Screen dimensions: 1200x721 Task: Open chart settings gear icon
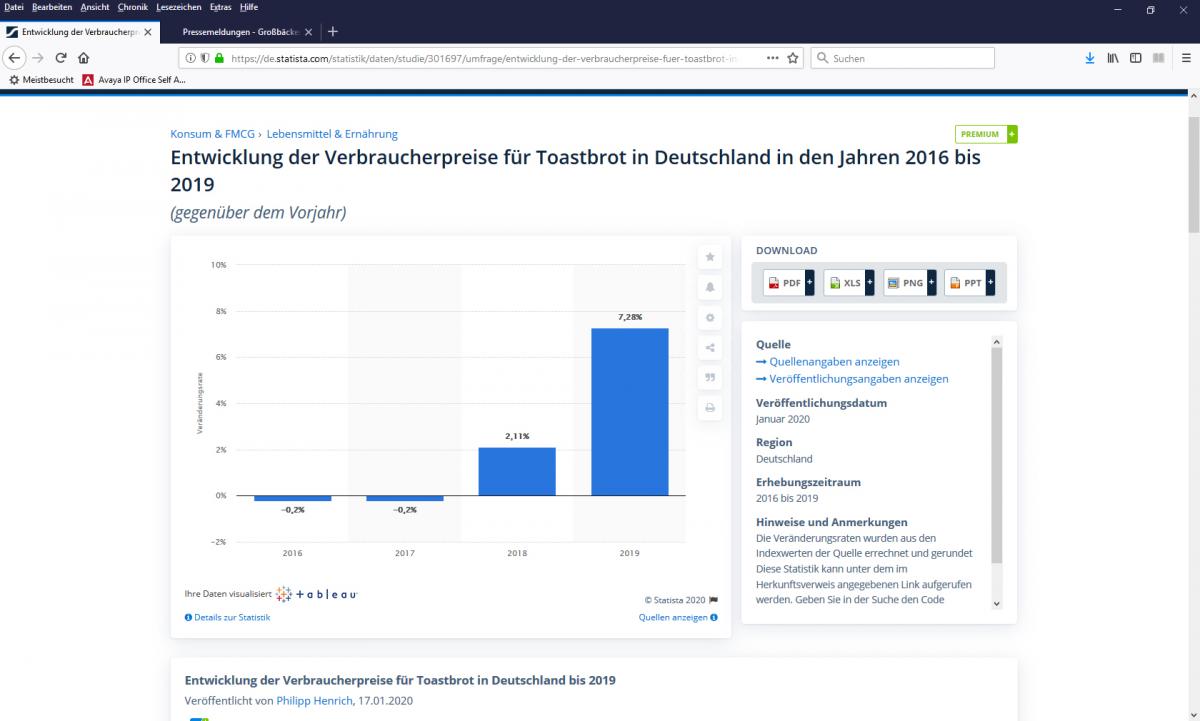click(x=710, y=317)
